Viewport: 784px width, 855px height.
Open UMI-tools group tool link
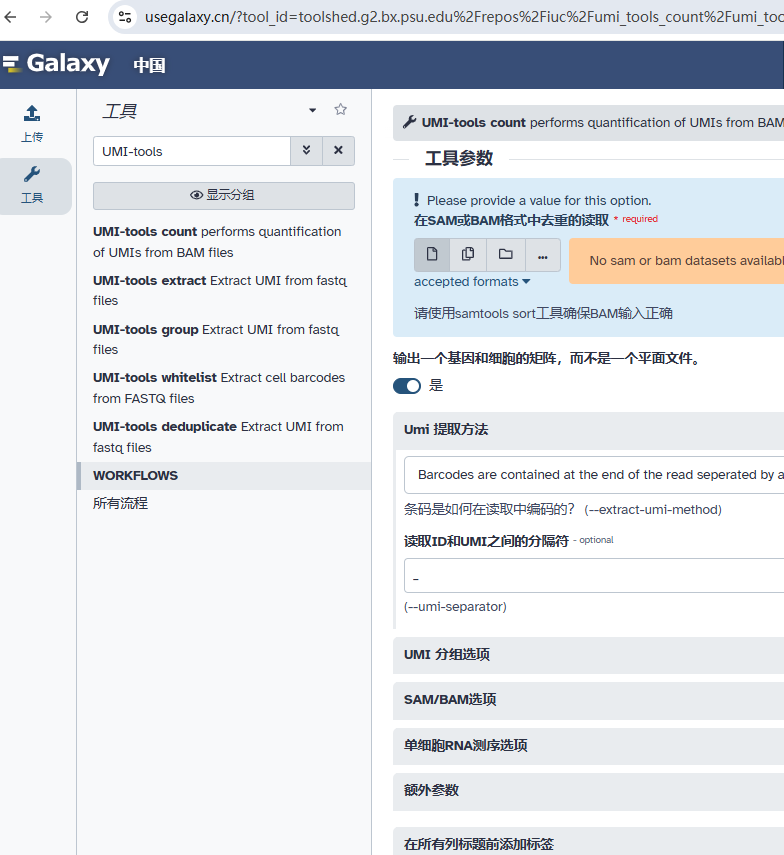[216, 339]
